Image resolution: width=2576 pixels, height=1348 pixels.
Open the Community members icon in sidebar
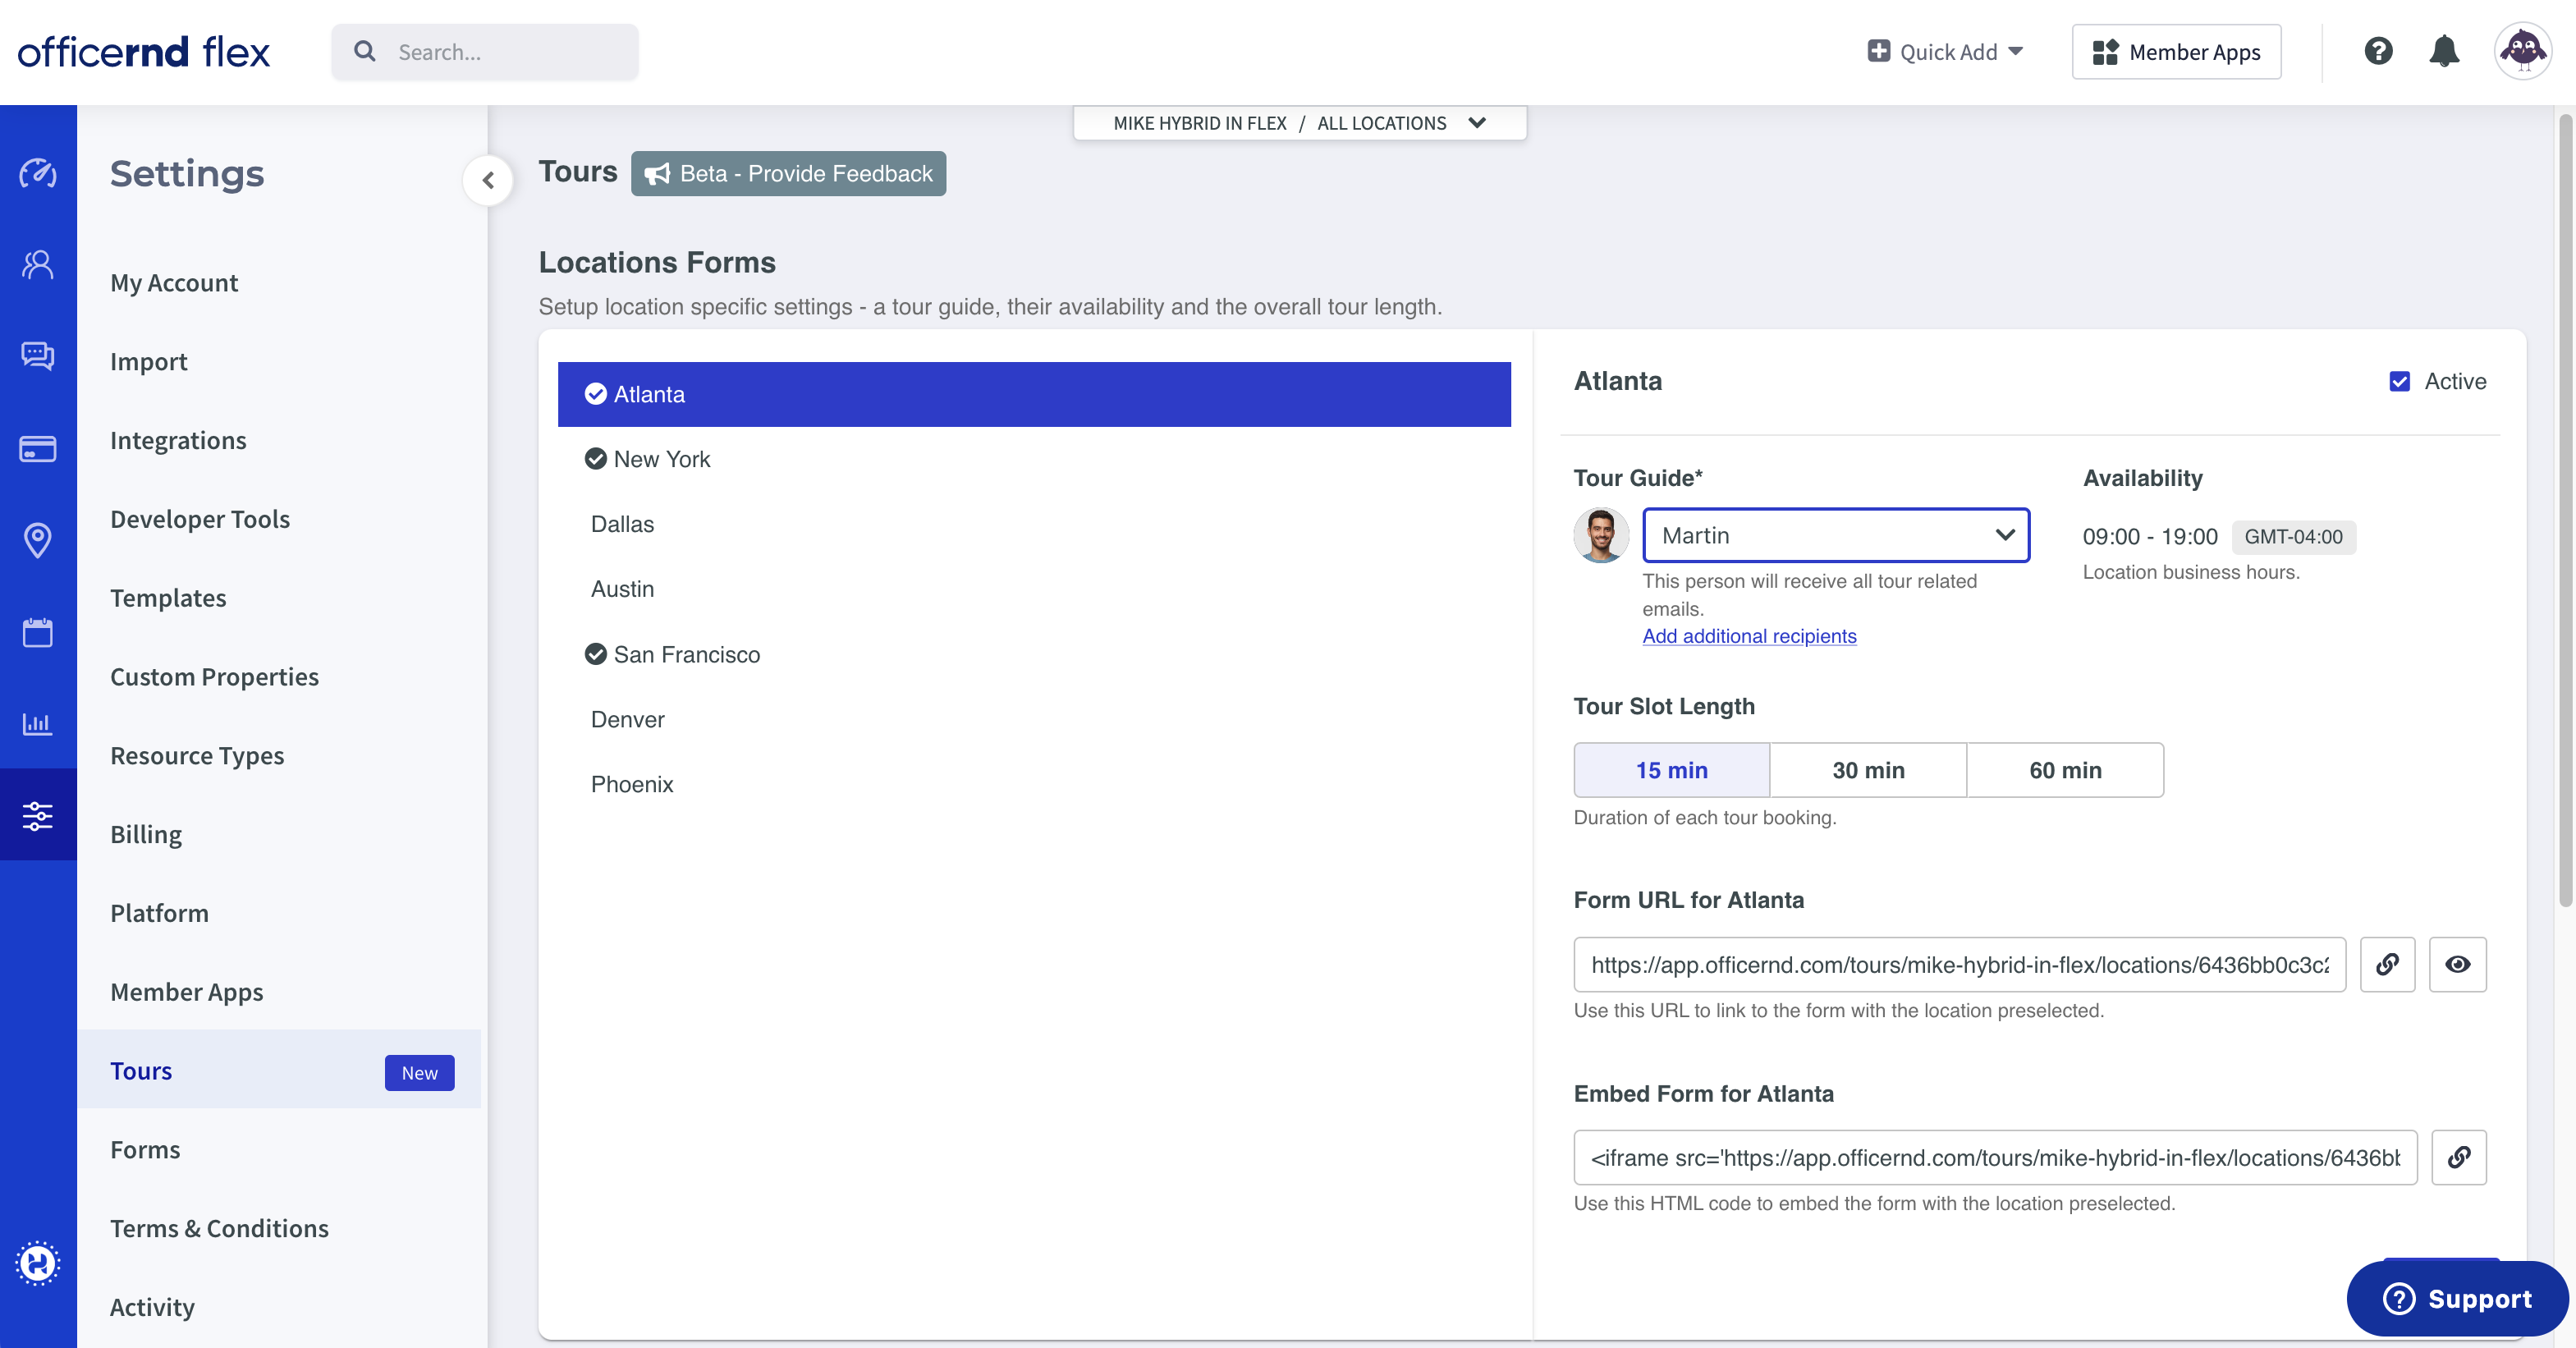(38, 264)
